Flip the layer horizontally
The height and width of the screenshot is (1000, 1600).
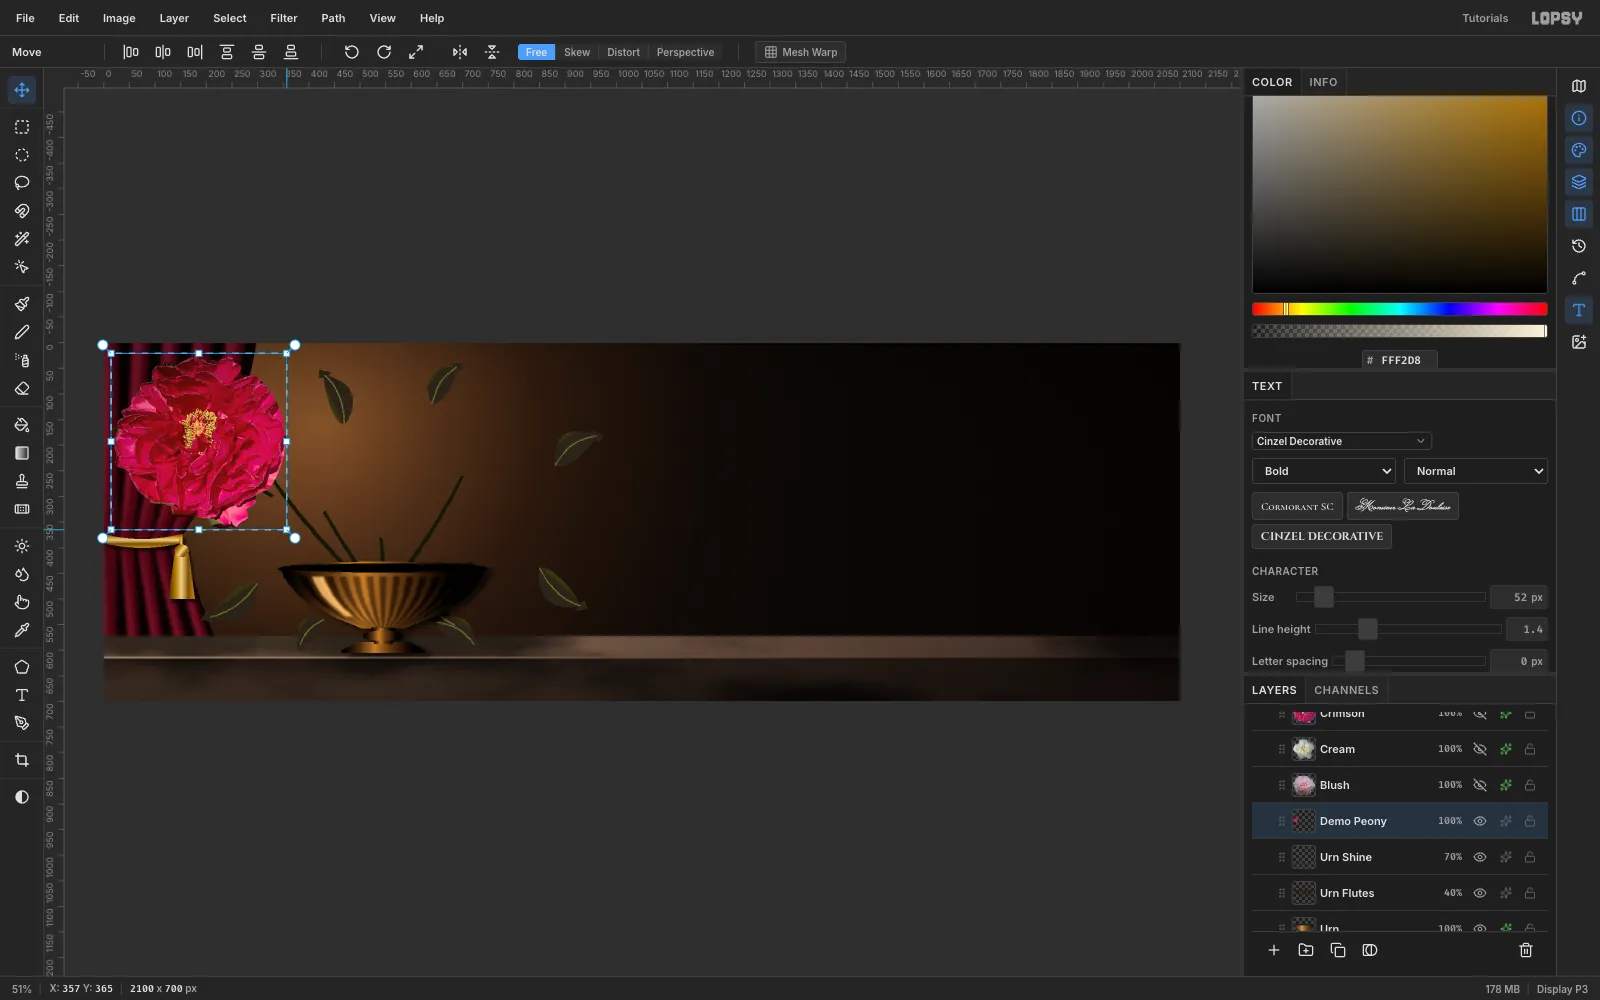pos(460,52)
